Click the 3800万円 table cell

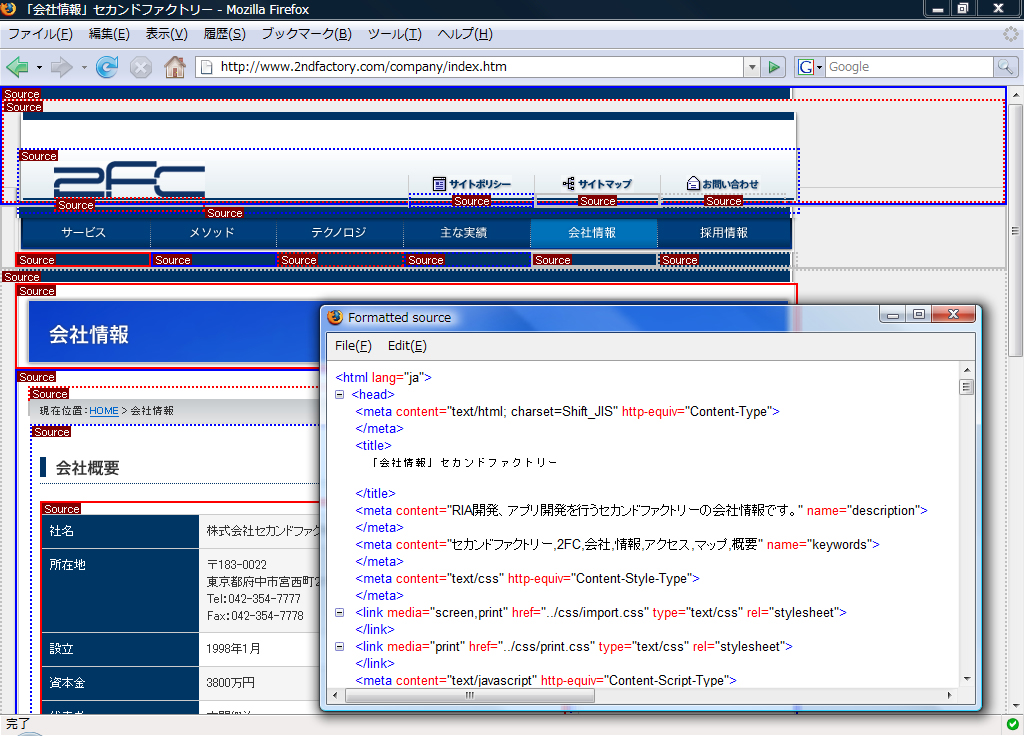tap(231, 682)
